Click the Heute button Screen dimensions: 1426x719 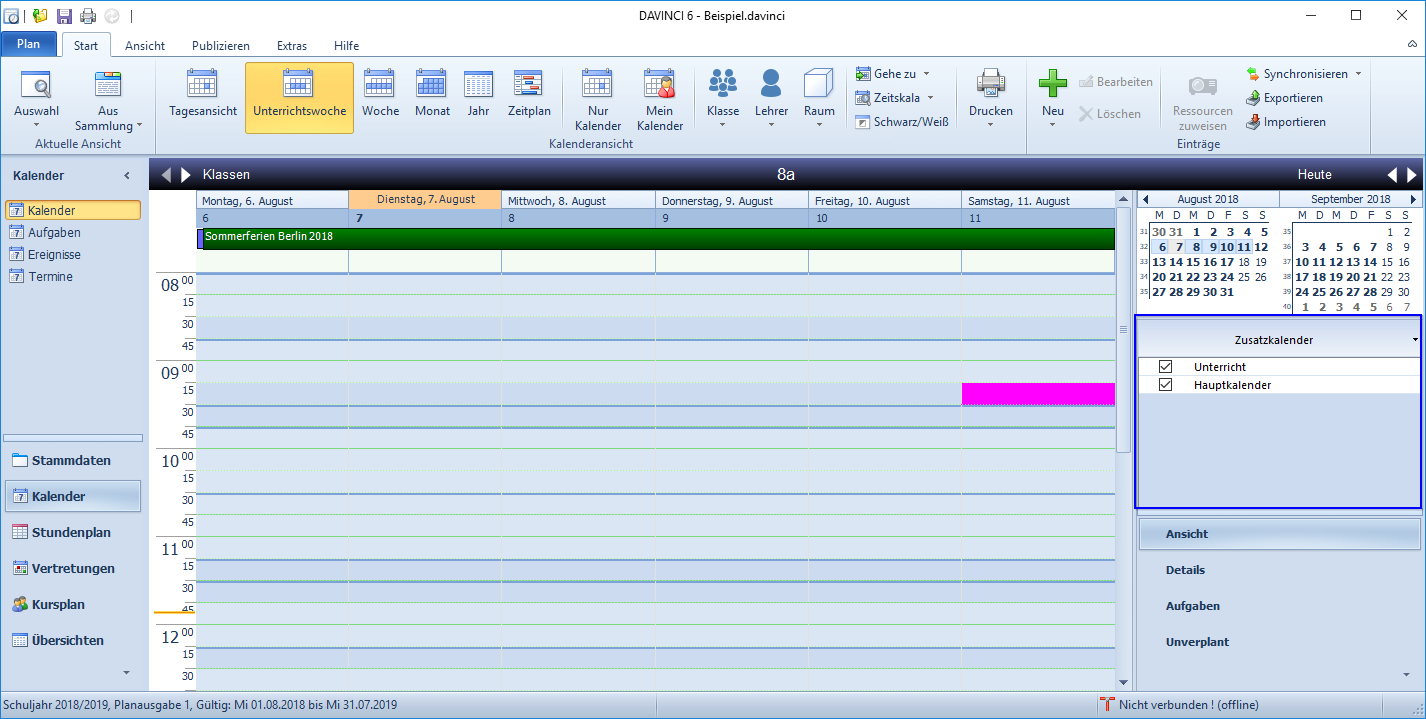click(1314, 174)
